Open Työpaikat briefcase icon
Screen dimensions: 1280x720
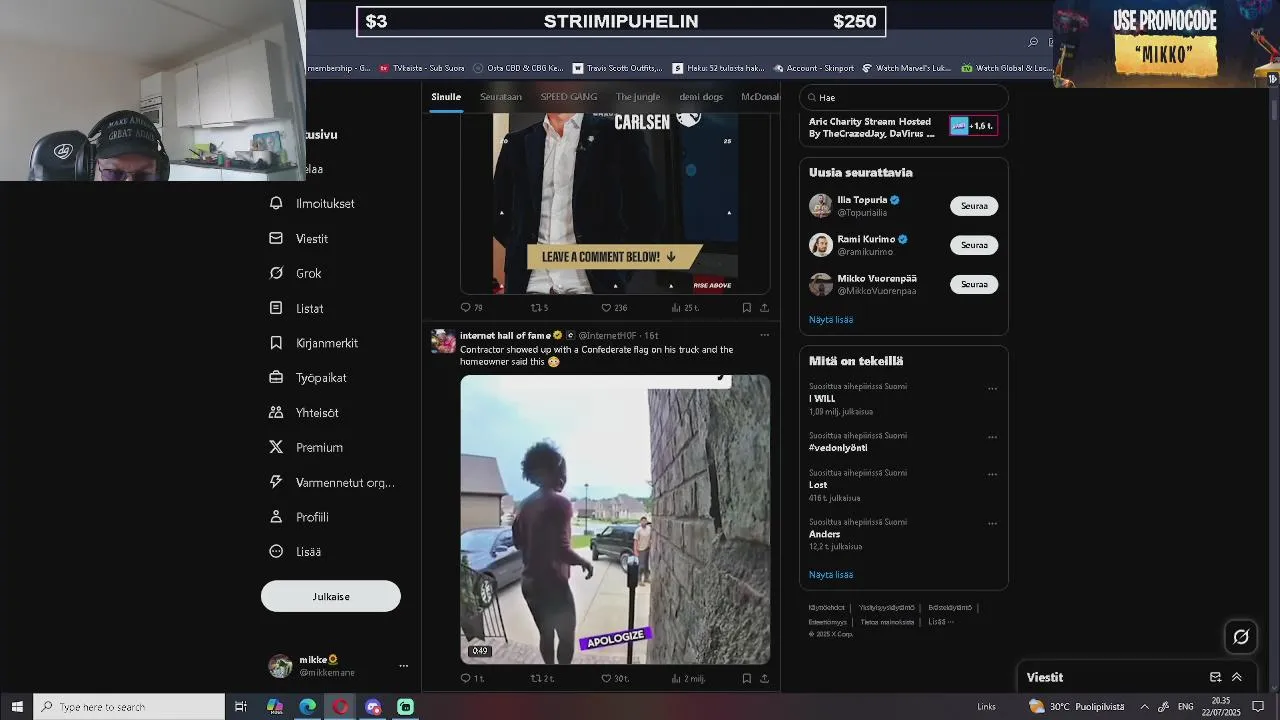coord(276,378)
